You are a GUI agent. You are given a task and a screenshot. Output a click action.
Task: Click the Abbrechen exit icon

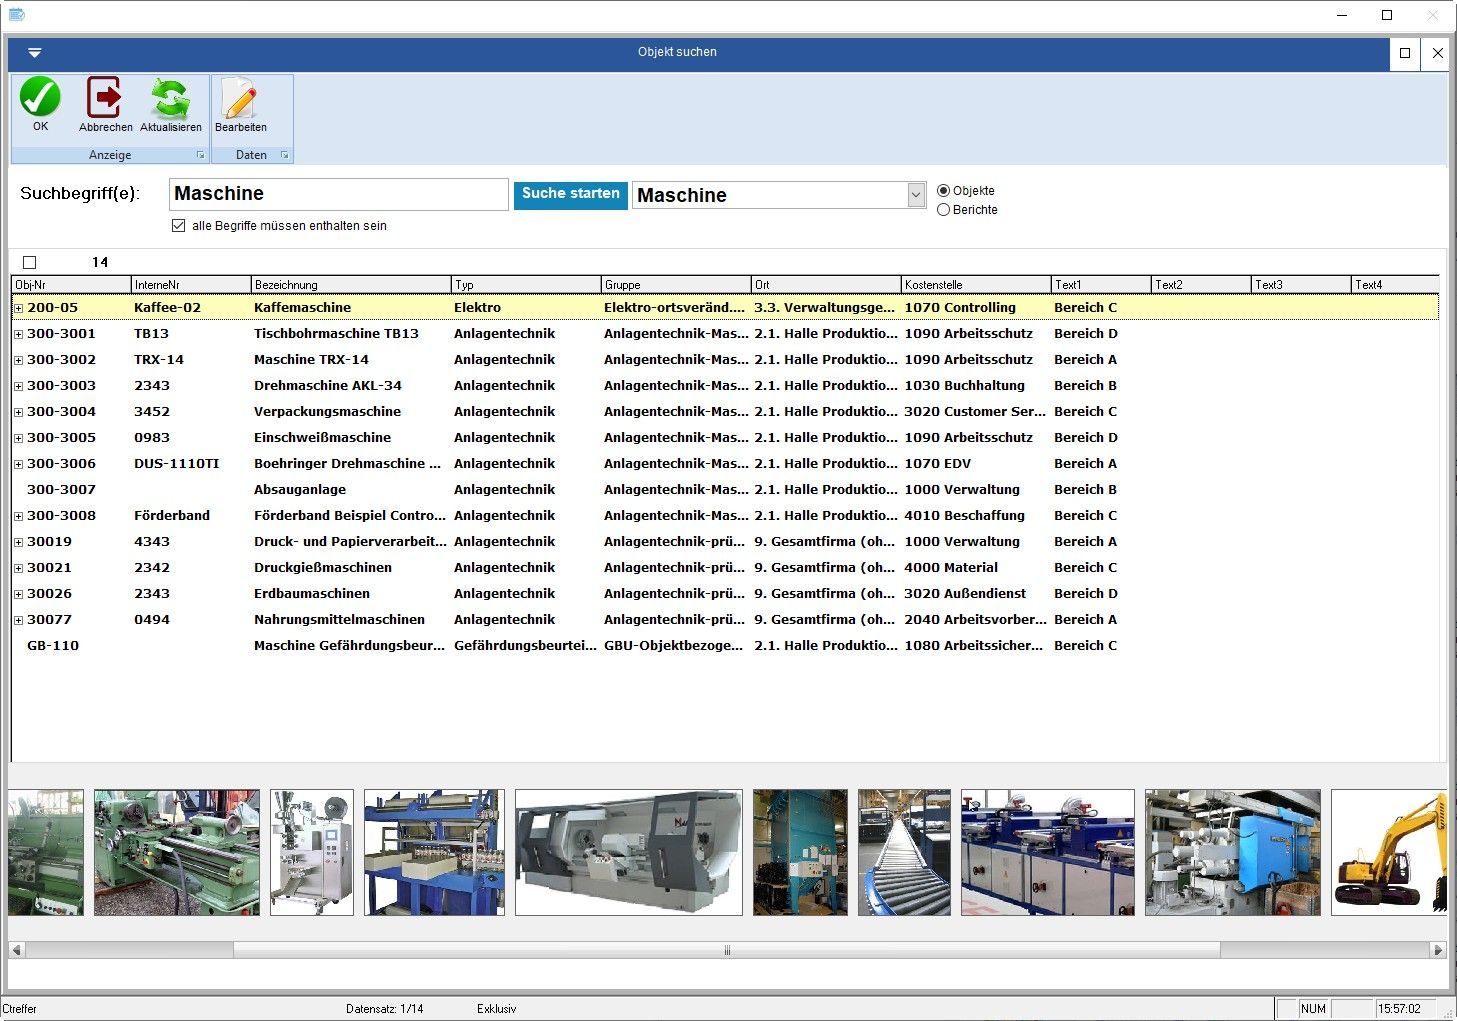pos(105,98)
